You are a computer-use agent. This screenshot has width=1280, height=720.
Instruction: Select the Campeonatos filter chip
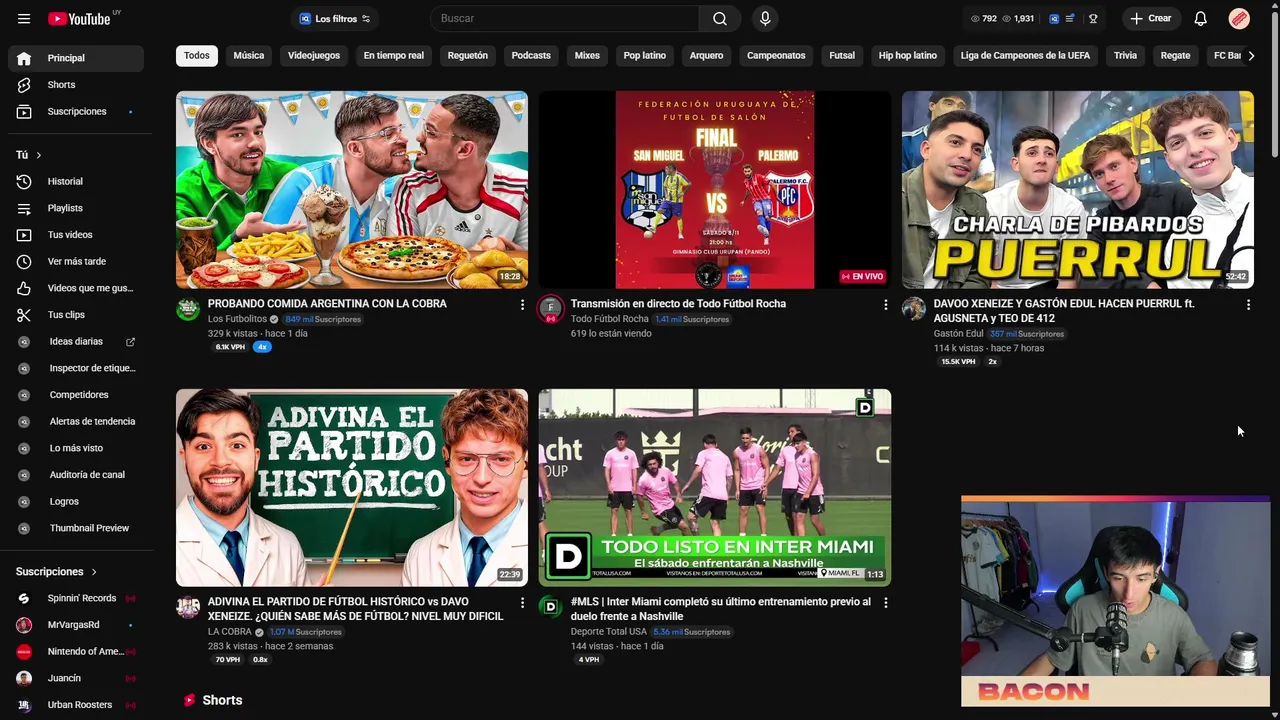coord(776,56)
